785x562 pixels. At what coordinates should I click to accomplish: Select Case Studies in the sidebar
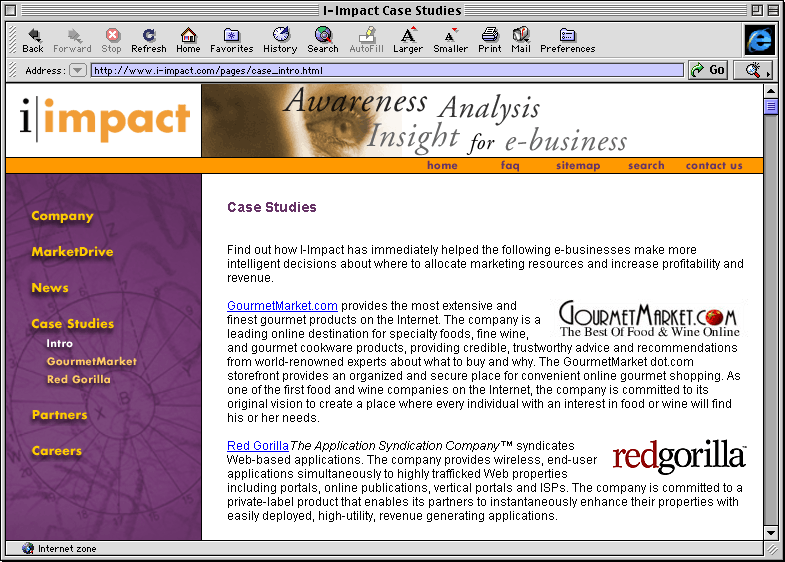coord(73,324)
